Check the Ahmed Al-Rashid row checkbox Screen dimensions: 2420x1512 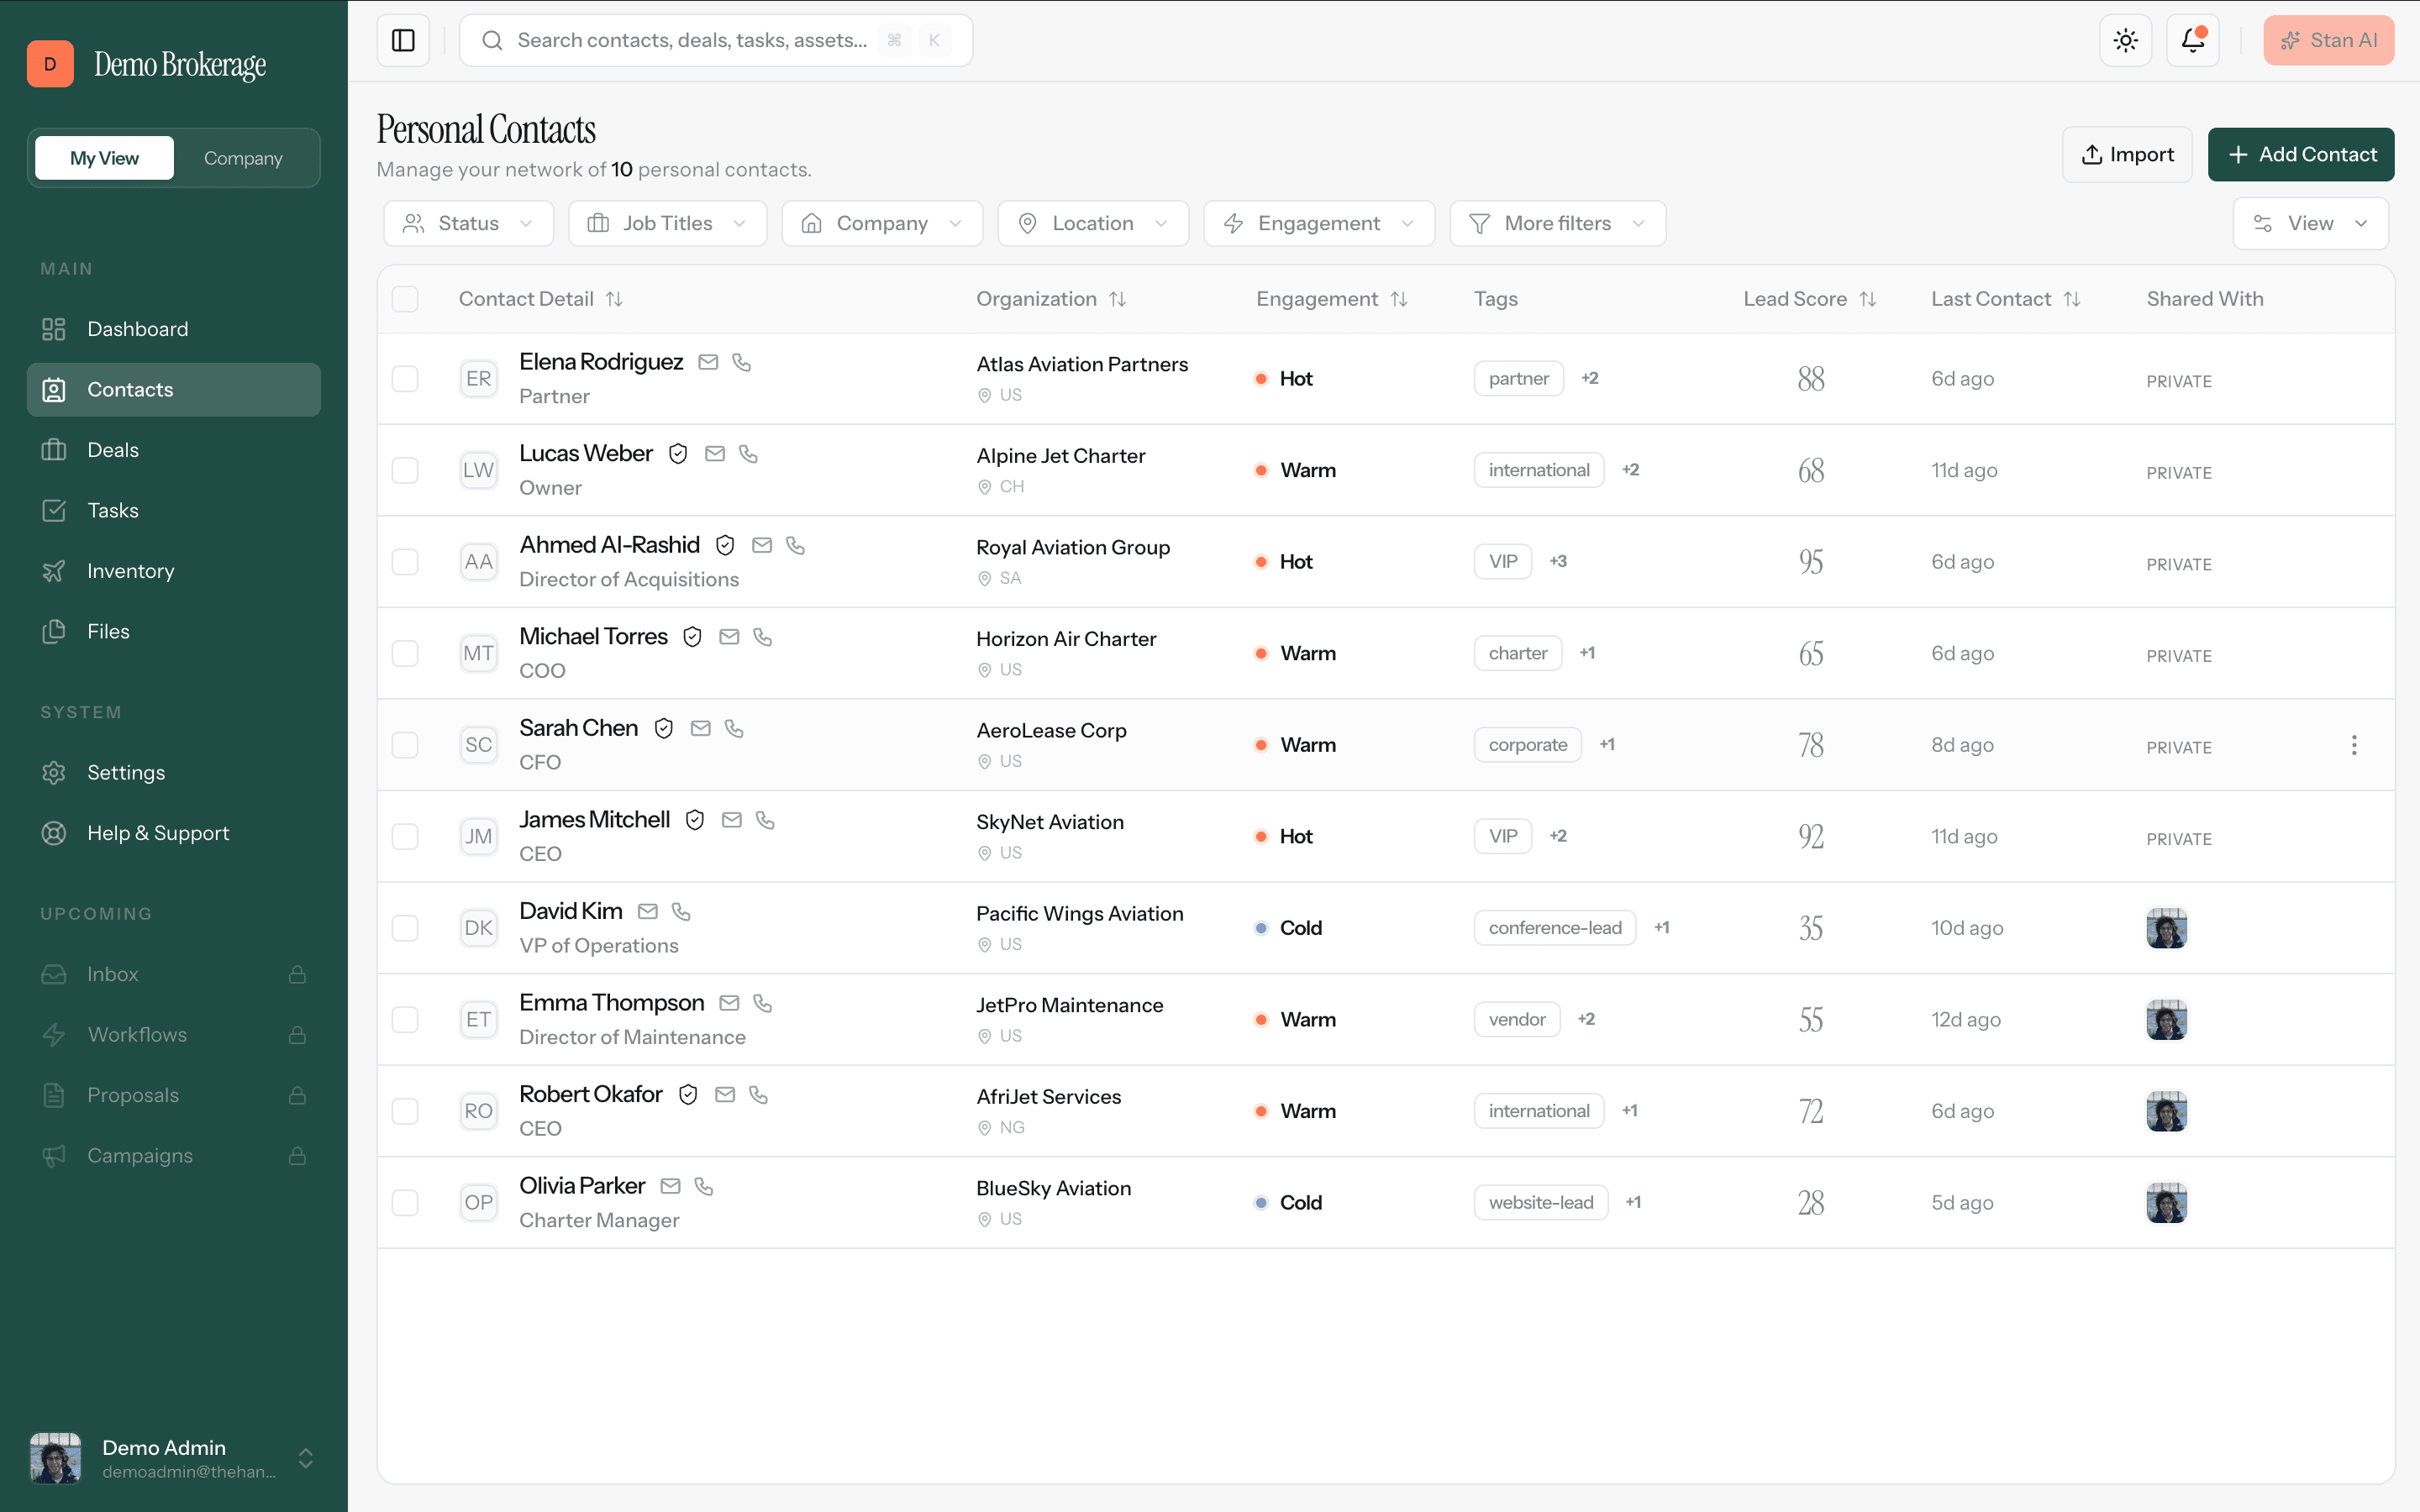pos(405,562)
